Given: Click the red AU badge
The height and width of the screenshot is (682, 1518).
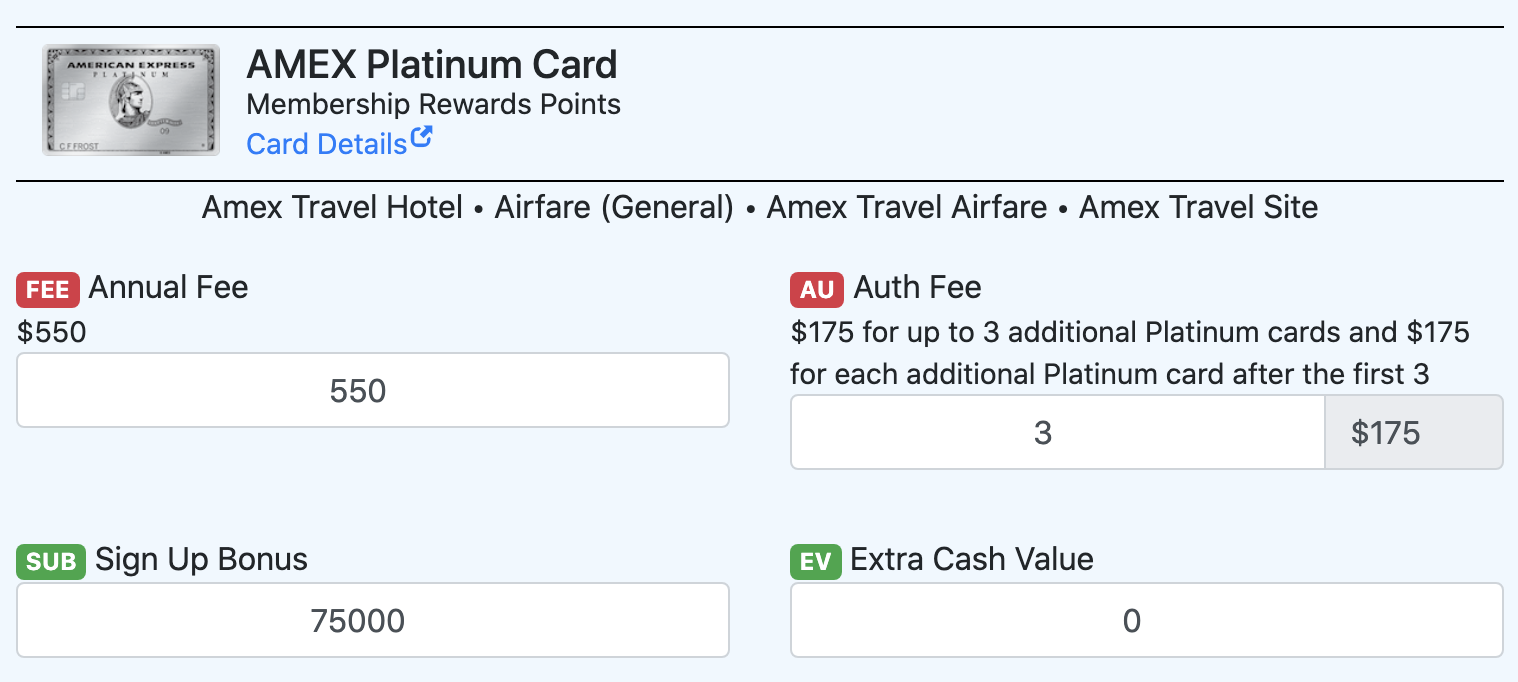Looking at the screenshot, I should click(817, 290).
